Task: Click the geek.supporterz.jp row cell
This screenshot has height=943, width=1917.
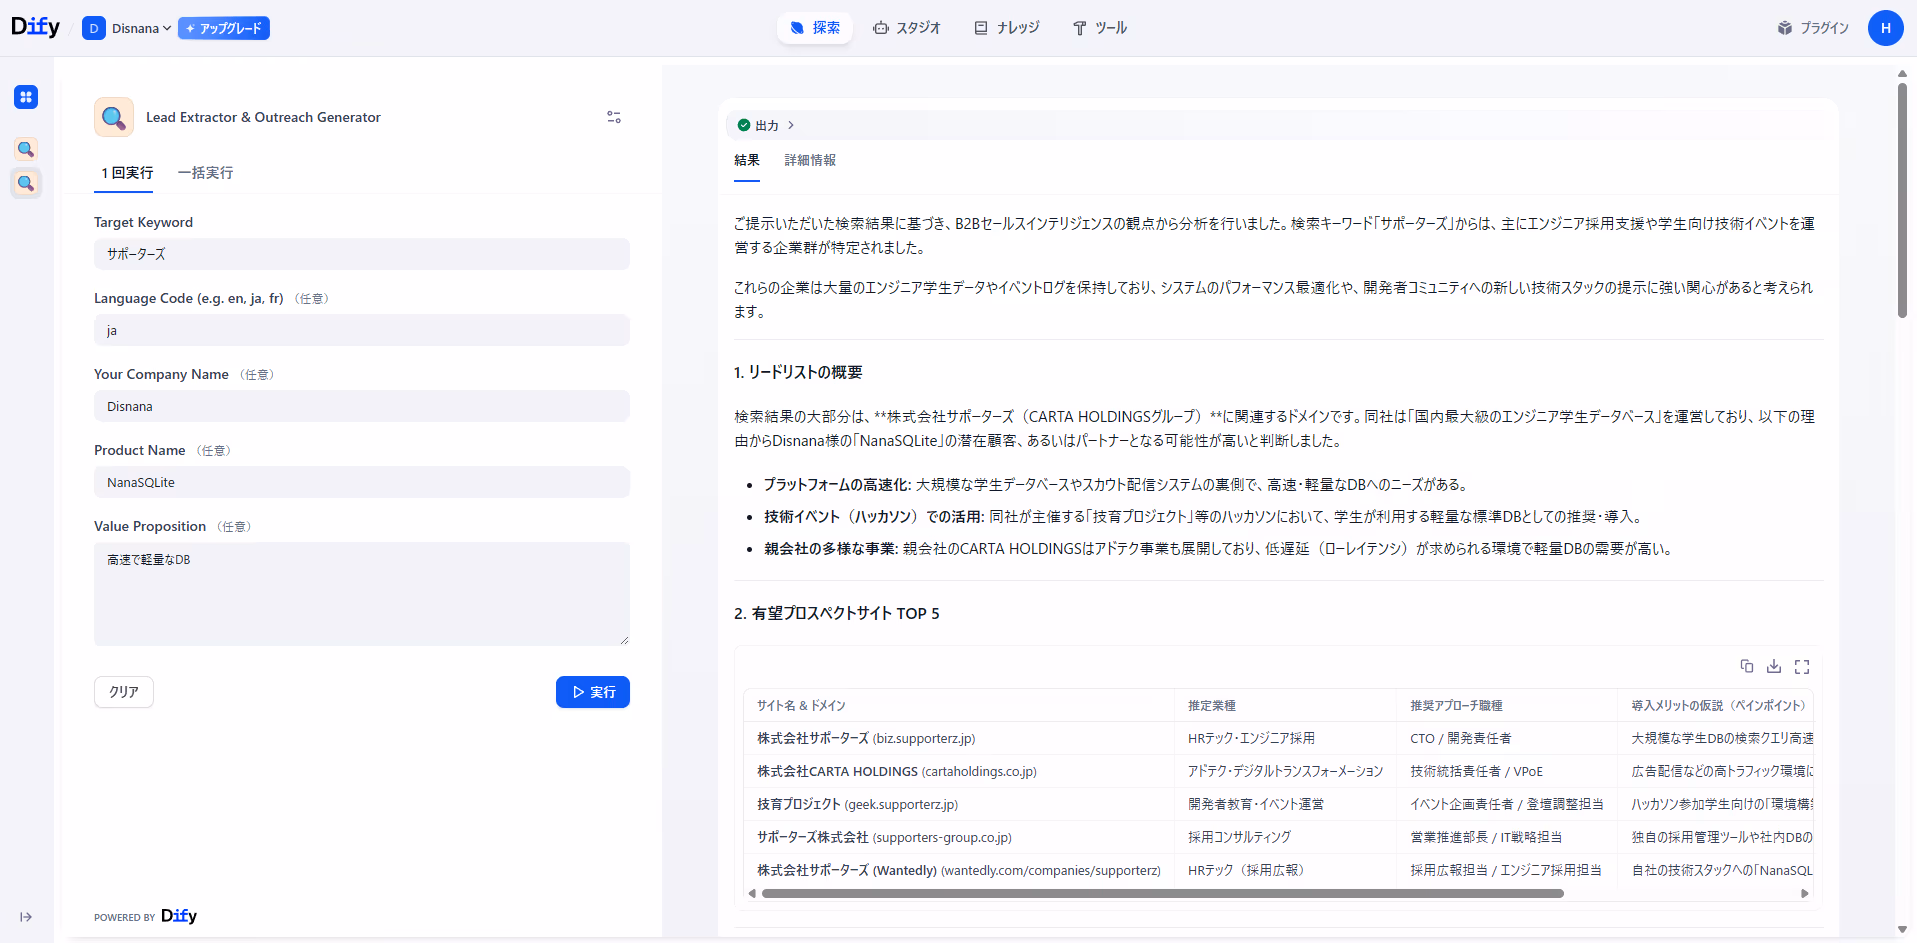Action: [x=959, y=804]
